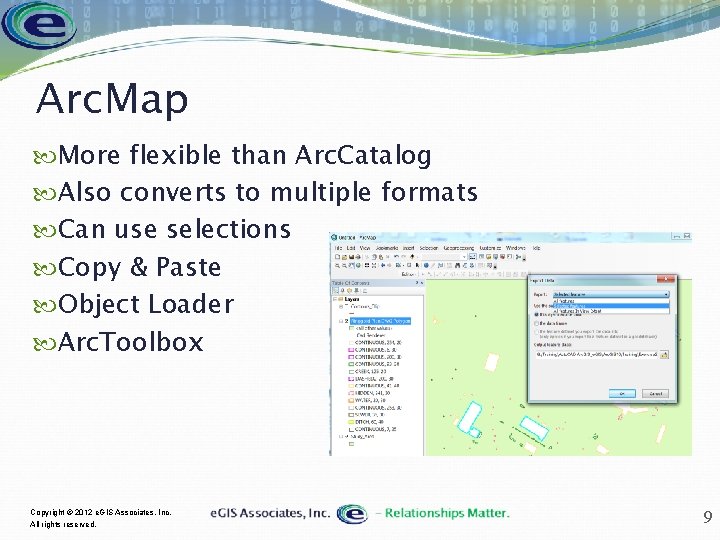Click the Paste icon in Standard toolbar
Image resolution: width=720 pixels, height=540 pixels.
(x=381, y=257)
